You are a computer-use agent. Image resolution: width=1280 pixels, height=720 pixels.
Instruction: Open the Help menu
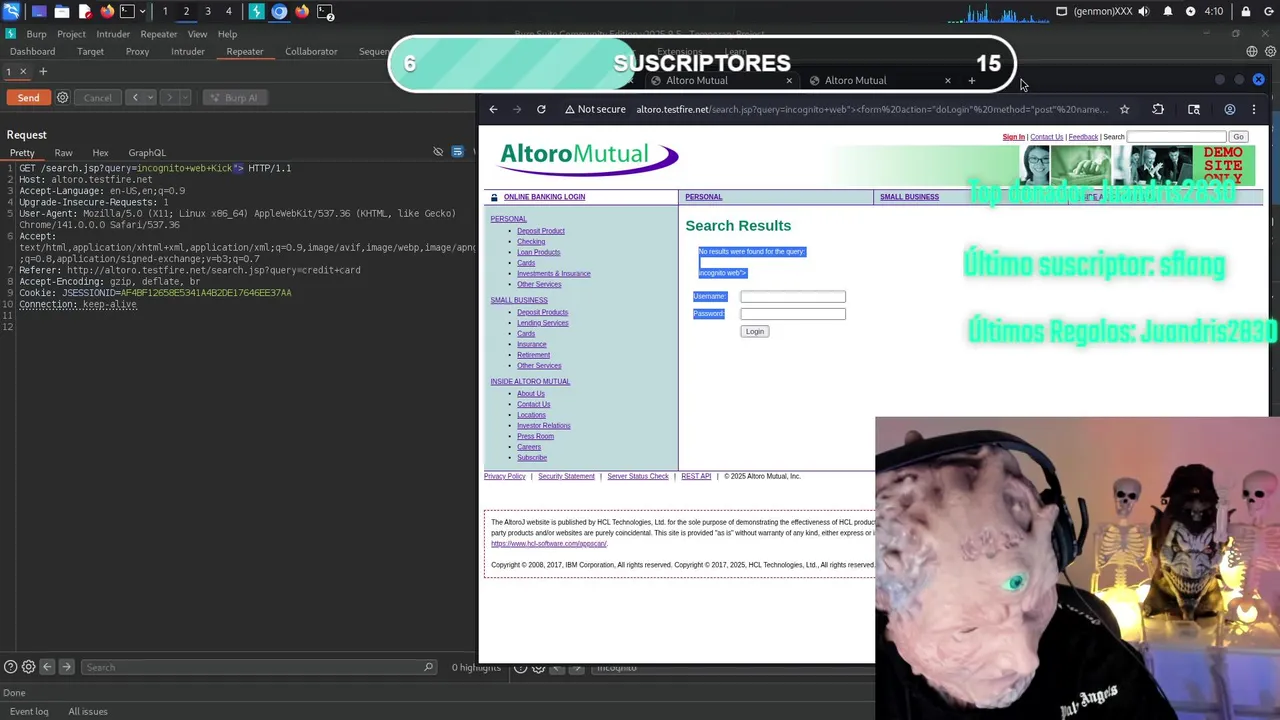pyautogui.click(x=227, y=34)
